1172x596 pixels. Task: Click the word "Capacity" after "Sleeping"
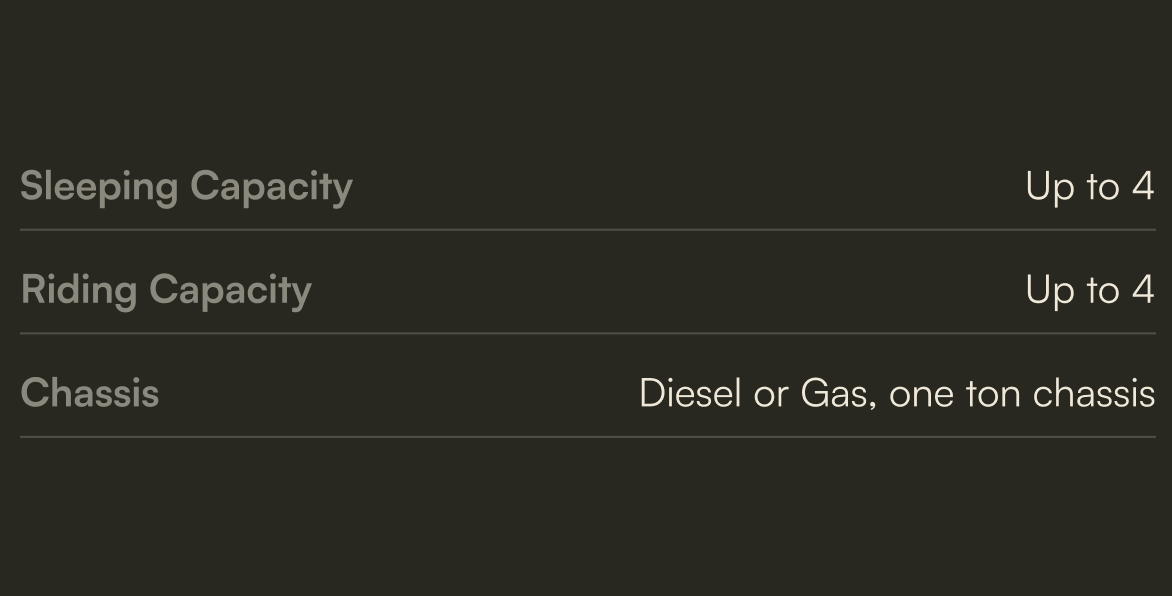(x=271, y=187)
